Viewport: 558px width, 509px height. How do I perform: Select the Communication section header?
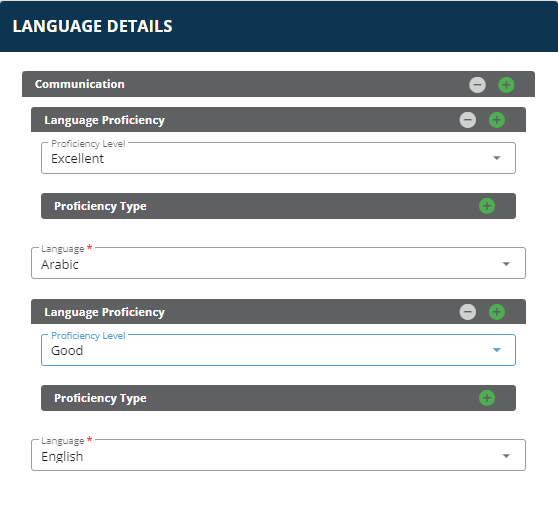point(278,84)
